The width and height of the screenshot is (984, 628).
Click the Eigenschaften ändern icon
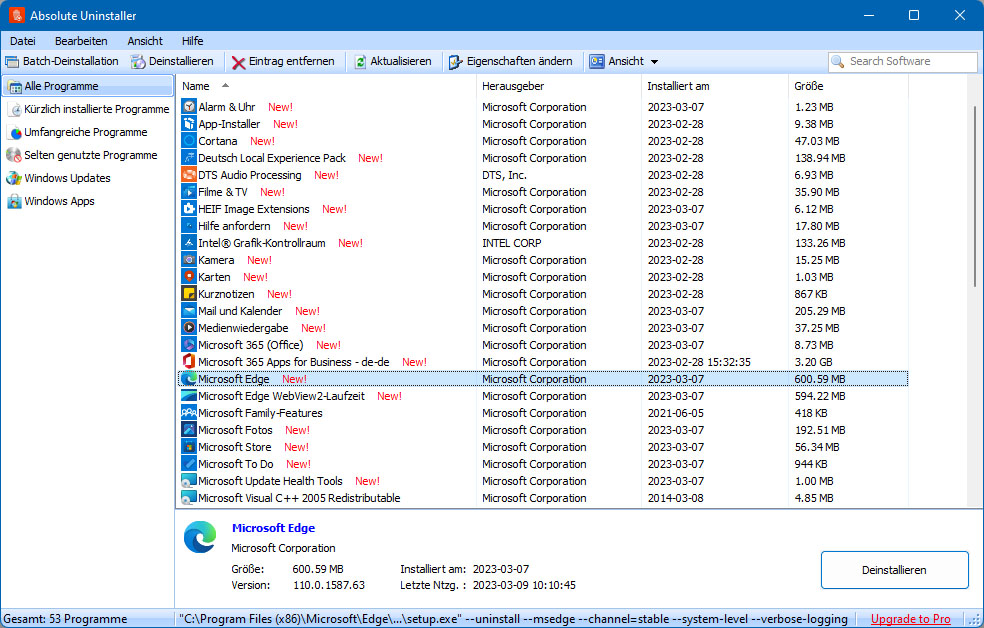(456, 61)
